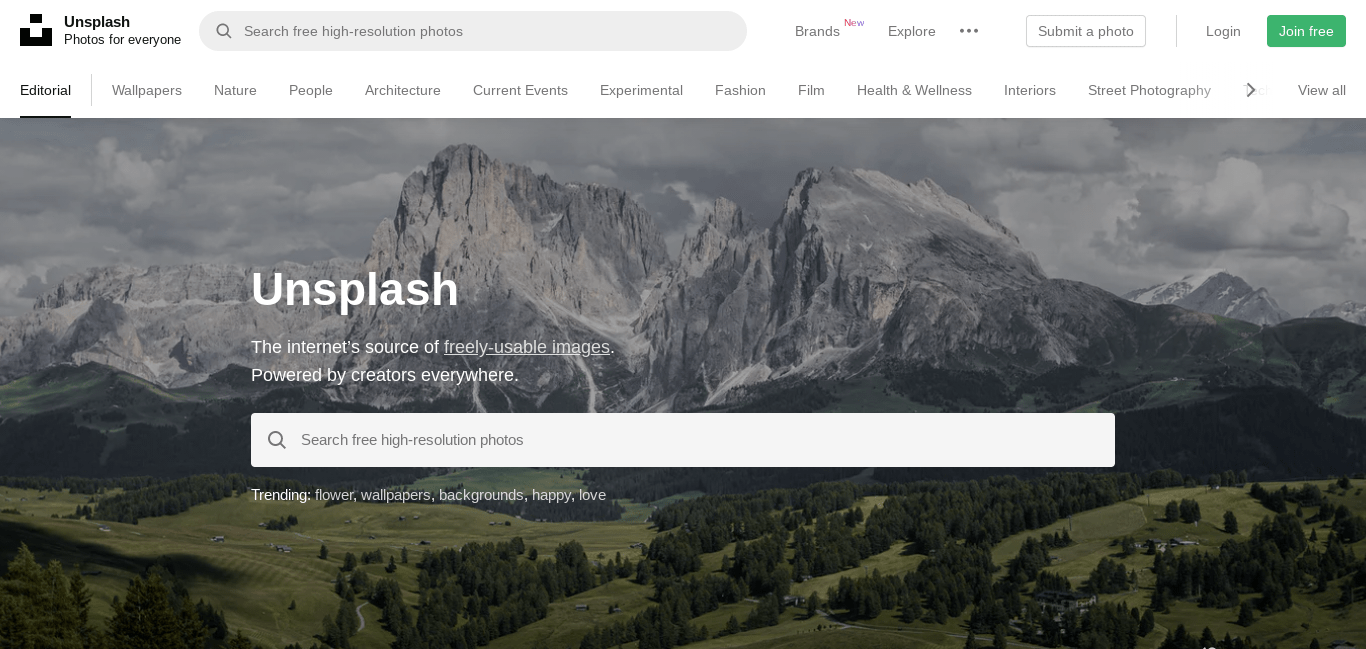
Task: Click the trending term love
Action: [x=592, y=495]
